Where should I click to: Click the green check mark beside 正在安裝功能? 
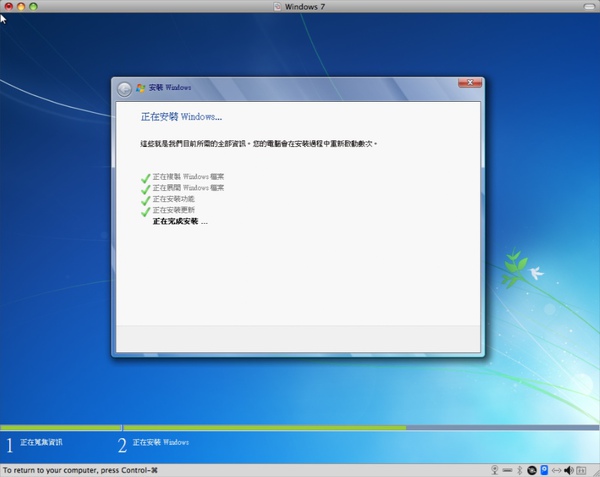point(145,200)
